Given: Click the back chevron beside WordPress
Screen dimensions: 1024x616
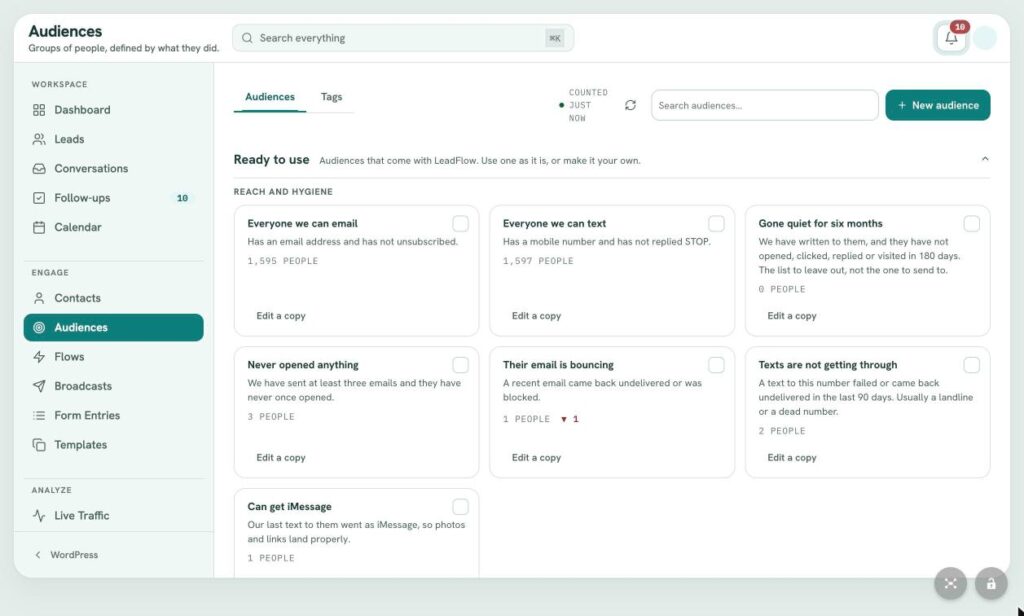Looking at the screenshot, I should pyautogui.click(x=38, y=555).
